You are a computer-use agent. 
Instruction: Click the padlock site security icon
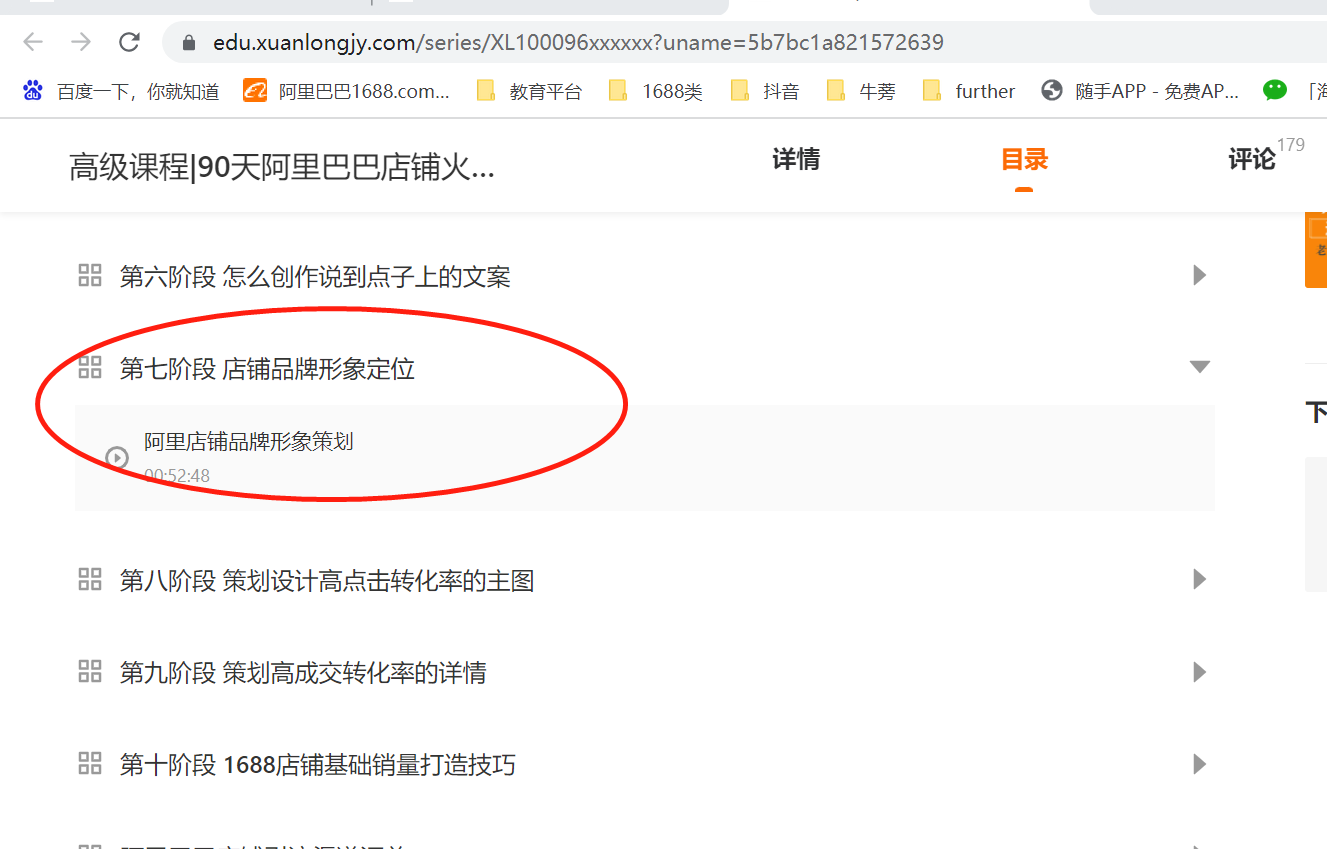tap(187, 43)
